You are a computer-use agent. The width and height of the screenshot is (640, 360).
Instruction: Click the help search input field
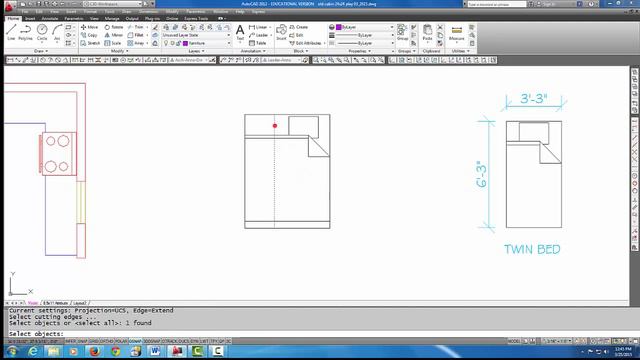pos(497,4)
